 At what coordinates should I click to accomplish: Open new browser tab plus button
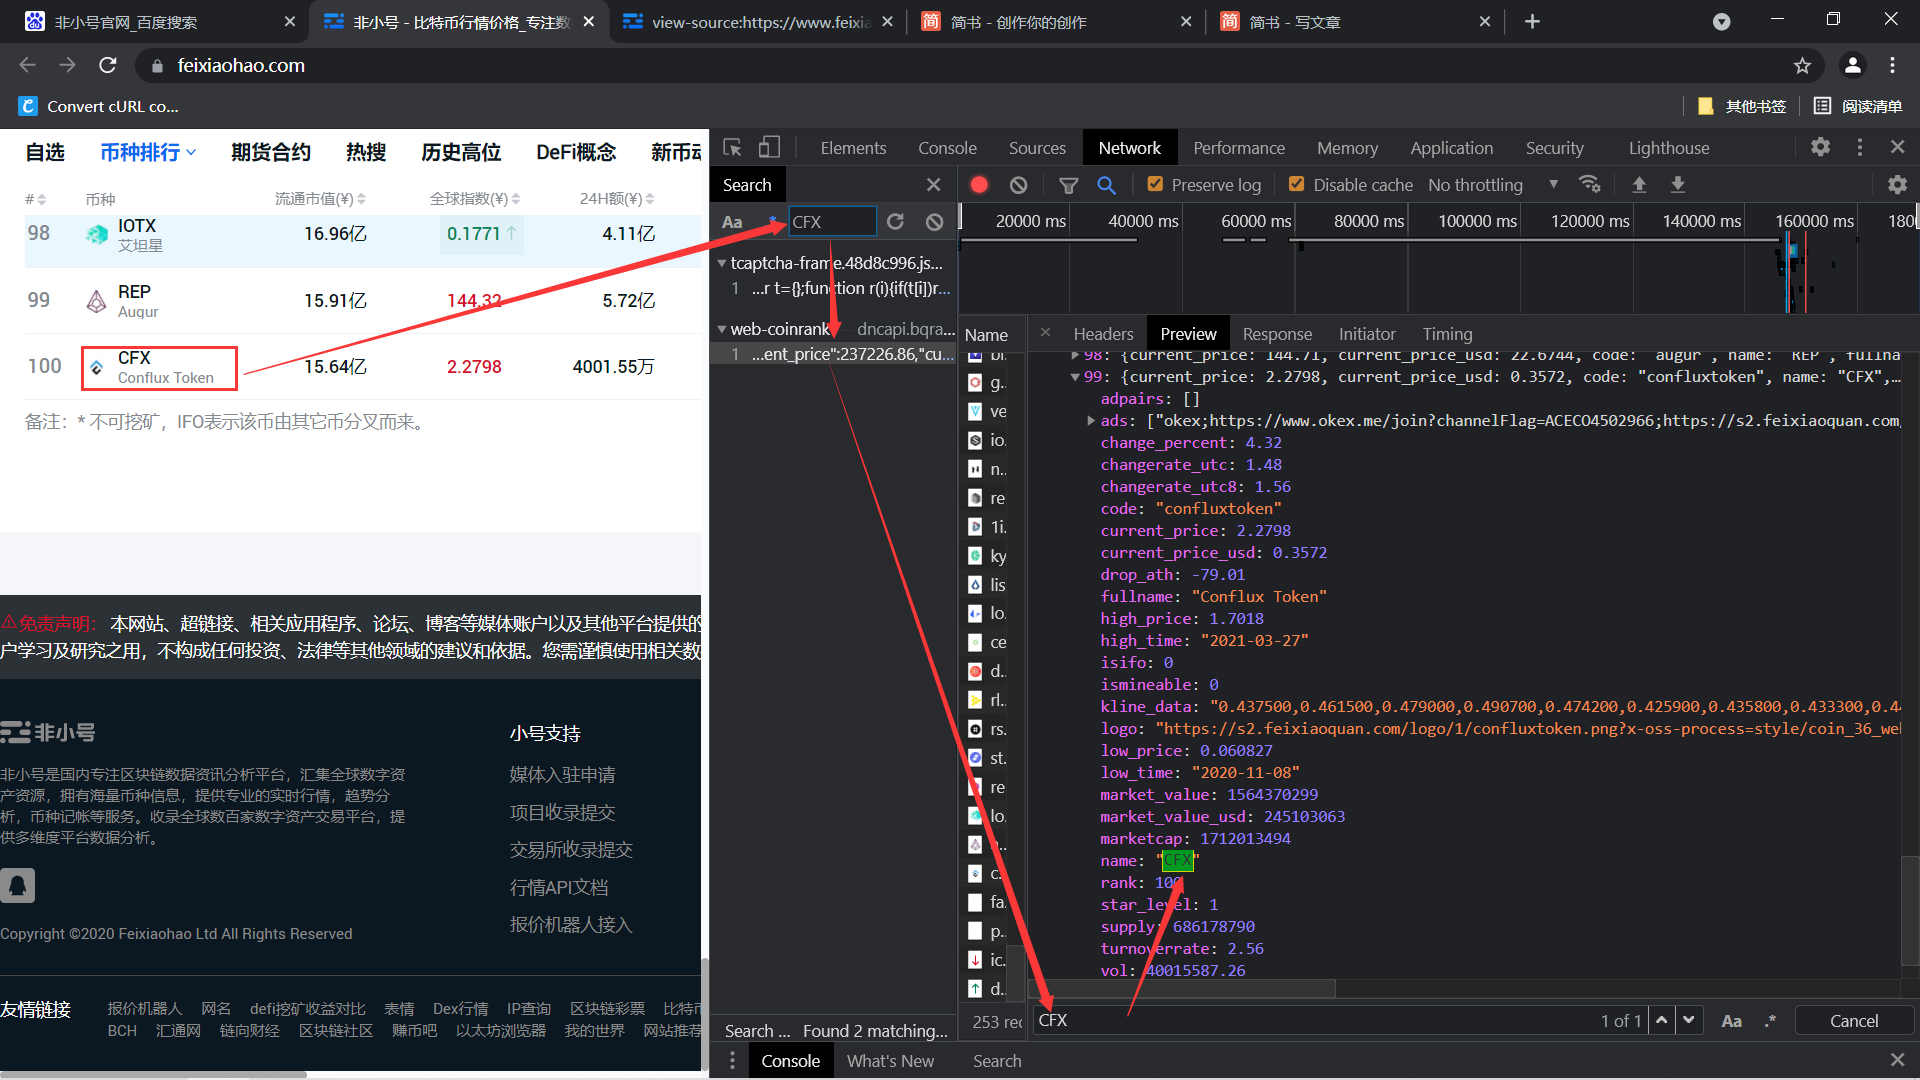click(1532, 22)
